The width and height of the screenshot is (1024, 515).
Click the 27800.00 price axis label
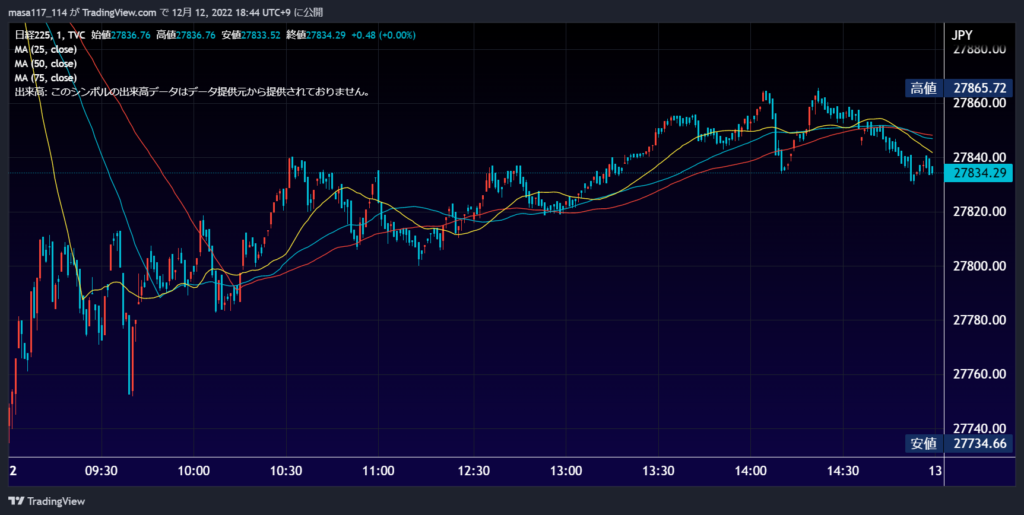[x=979, y=266]
